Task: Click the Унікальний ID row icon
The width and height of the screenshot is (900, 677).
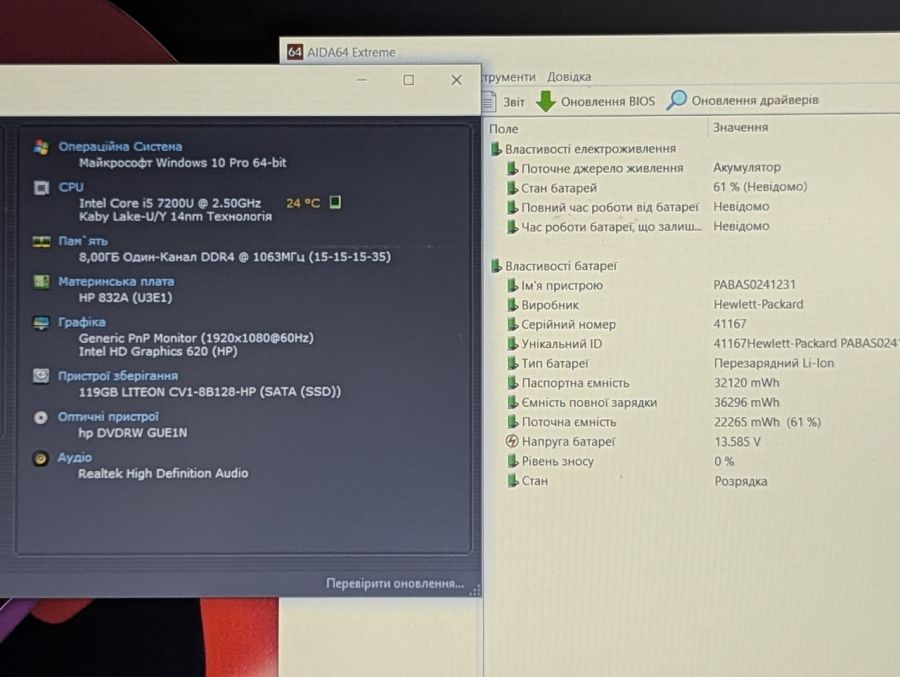Action: [x=513, y=344]
